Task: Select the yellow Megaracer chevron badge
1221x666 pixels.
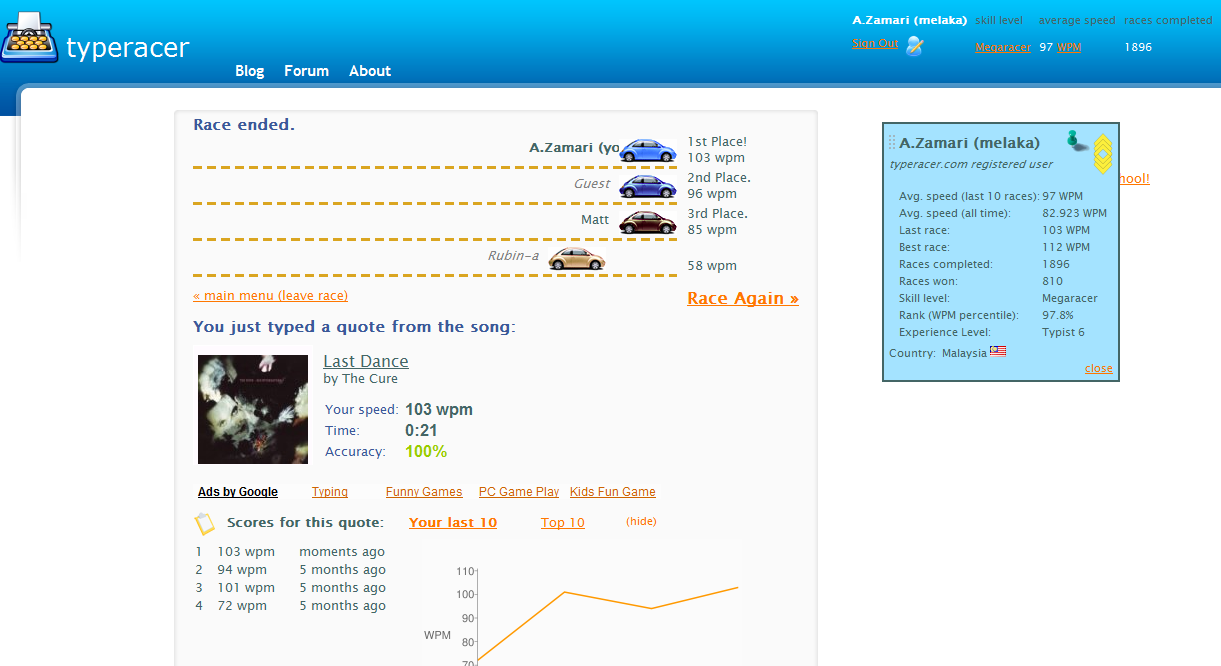Action: tap(1103, 153)
